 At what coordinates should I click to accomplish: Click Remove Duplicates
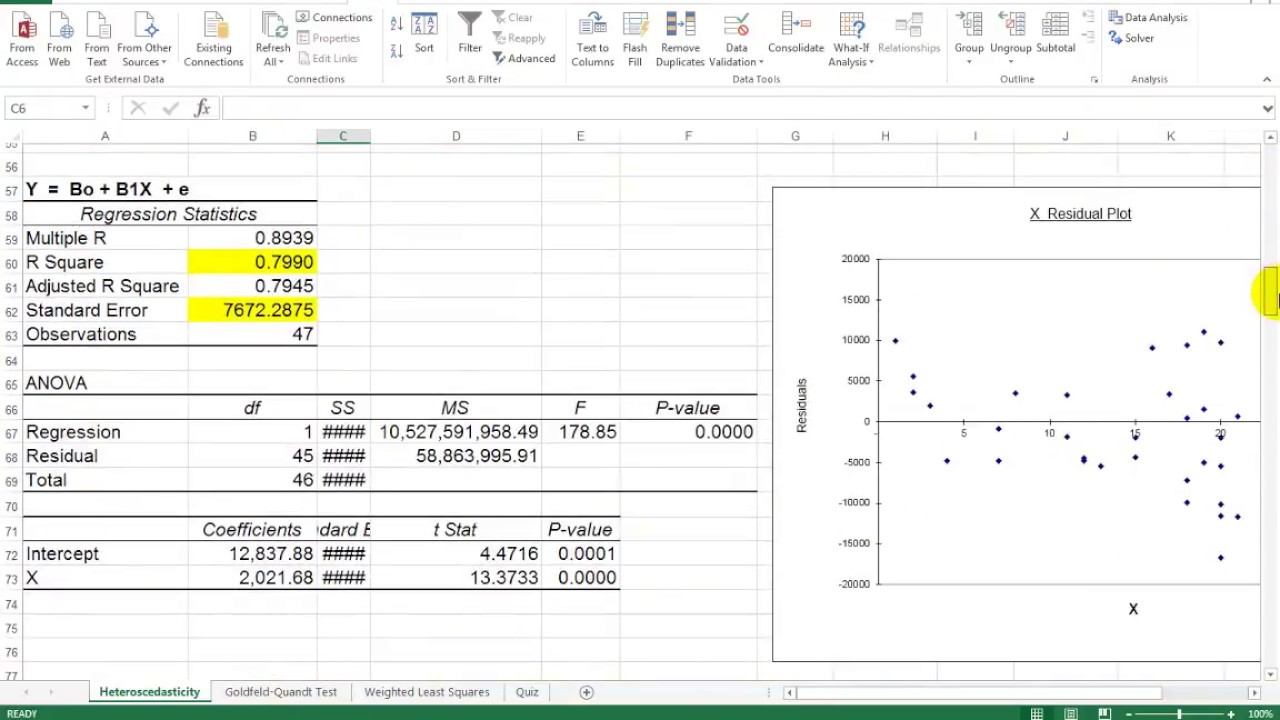click(680, 40)
